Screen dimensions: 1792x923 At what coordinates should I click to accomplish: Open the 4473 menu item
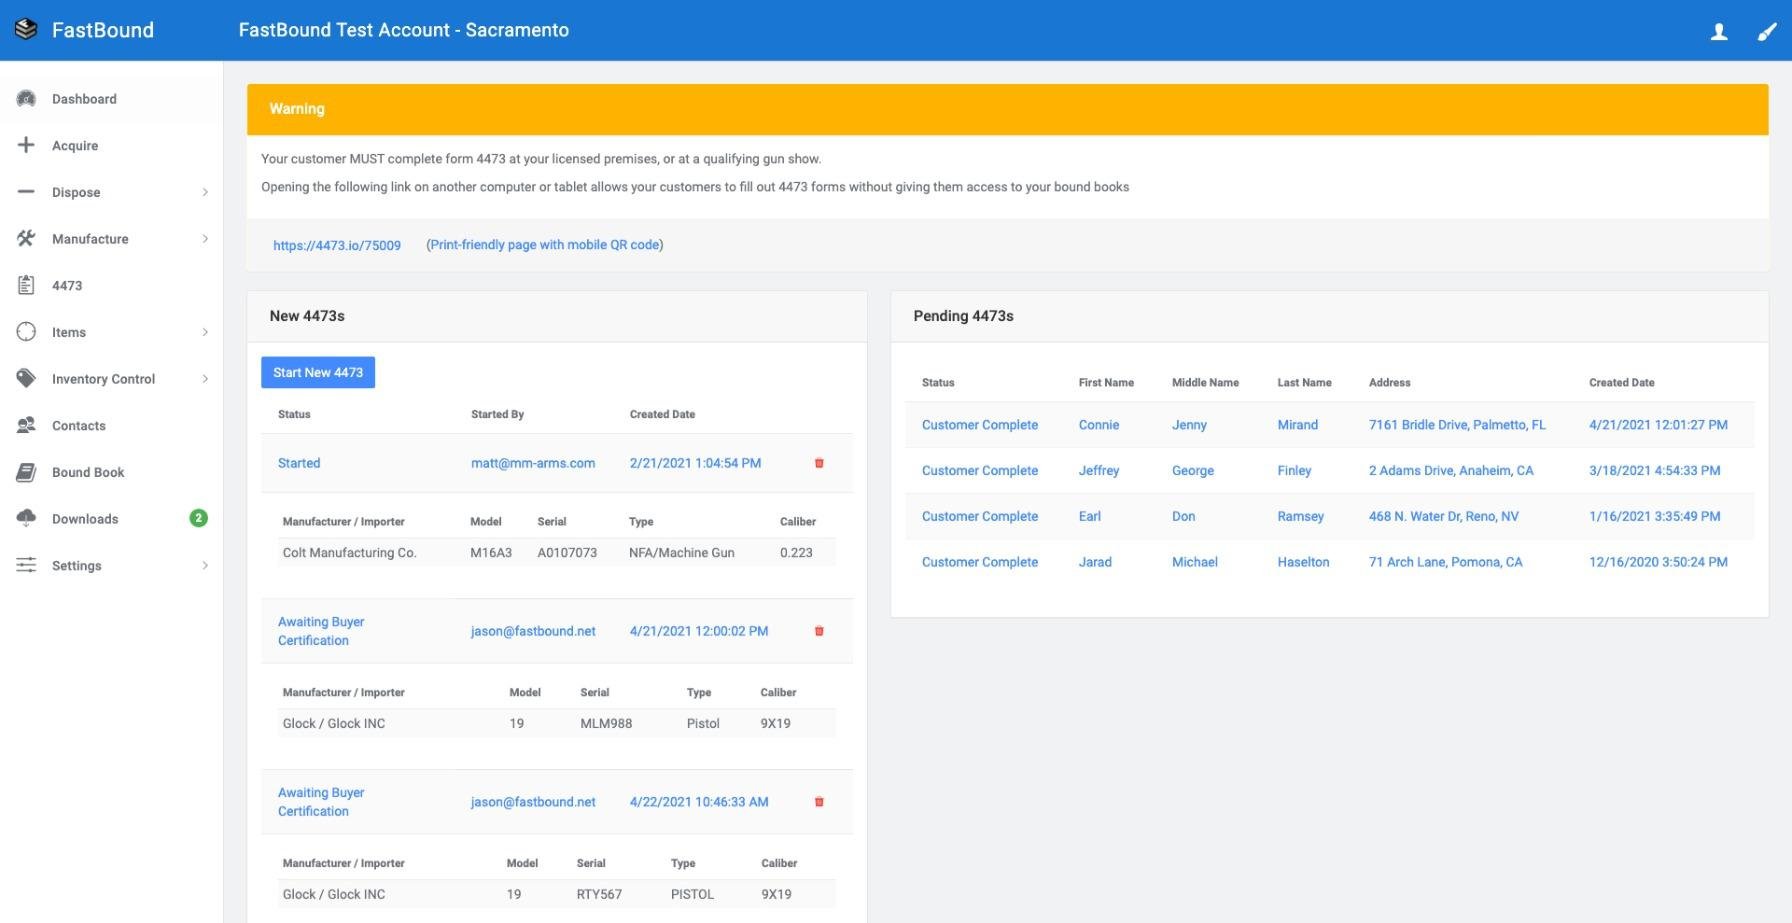point(67,286)
